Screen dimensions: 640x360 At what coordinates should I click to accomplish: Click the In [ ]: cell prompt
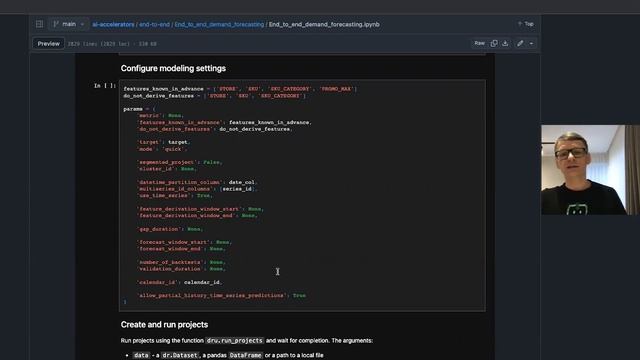point(105,86)
